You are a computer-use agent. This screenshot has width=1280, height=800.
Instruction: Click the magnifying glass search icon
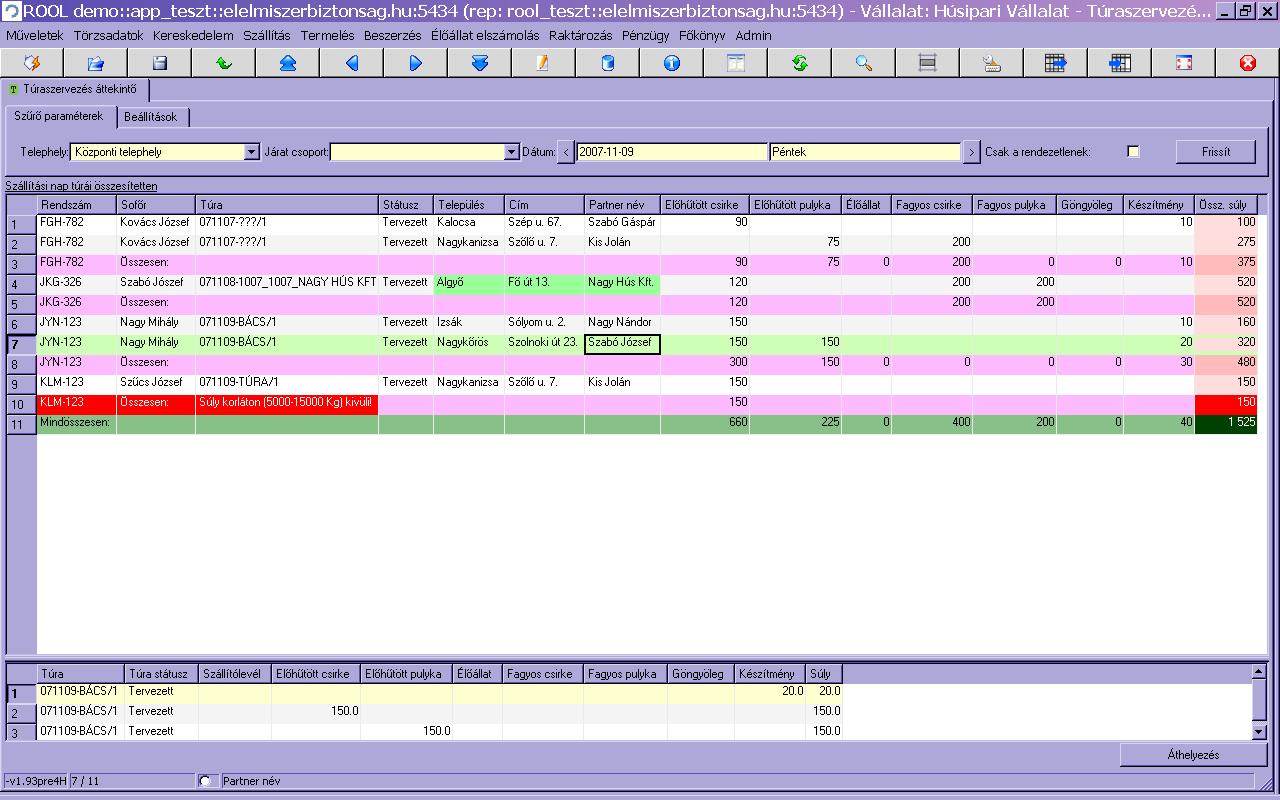pos(863,63)
